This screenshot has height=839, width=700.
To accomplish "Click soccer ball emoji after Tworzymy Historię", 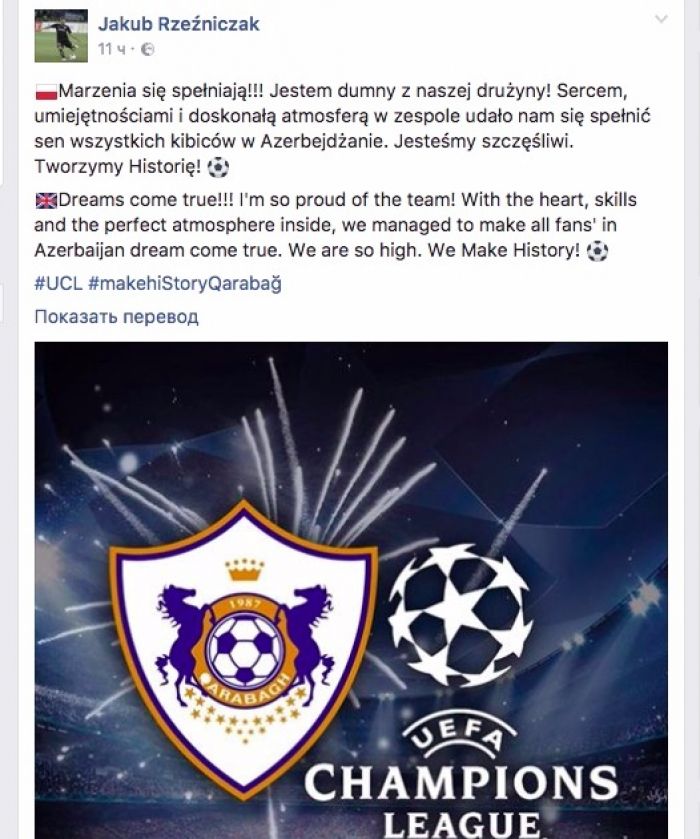I will (x=218, y=168).
